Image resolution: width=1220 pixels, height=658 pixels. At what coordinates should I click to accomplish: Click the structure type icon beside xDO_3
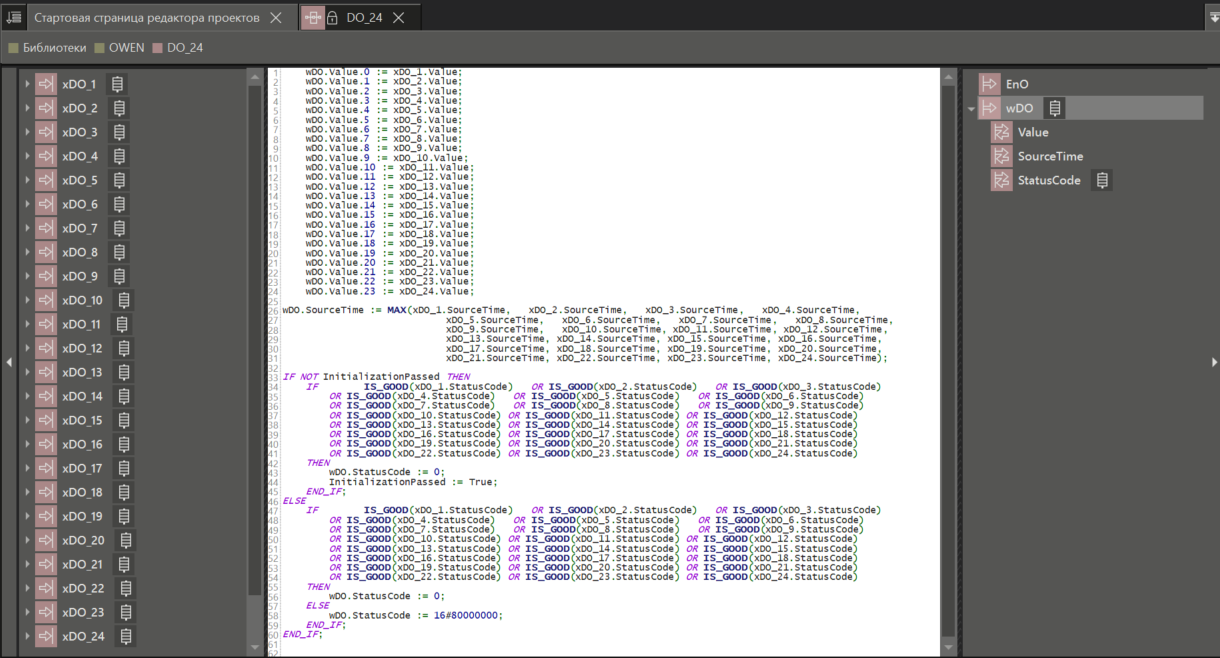coord(119,132)
